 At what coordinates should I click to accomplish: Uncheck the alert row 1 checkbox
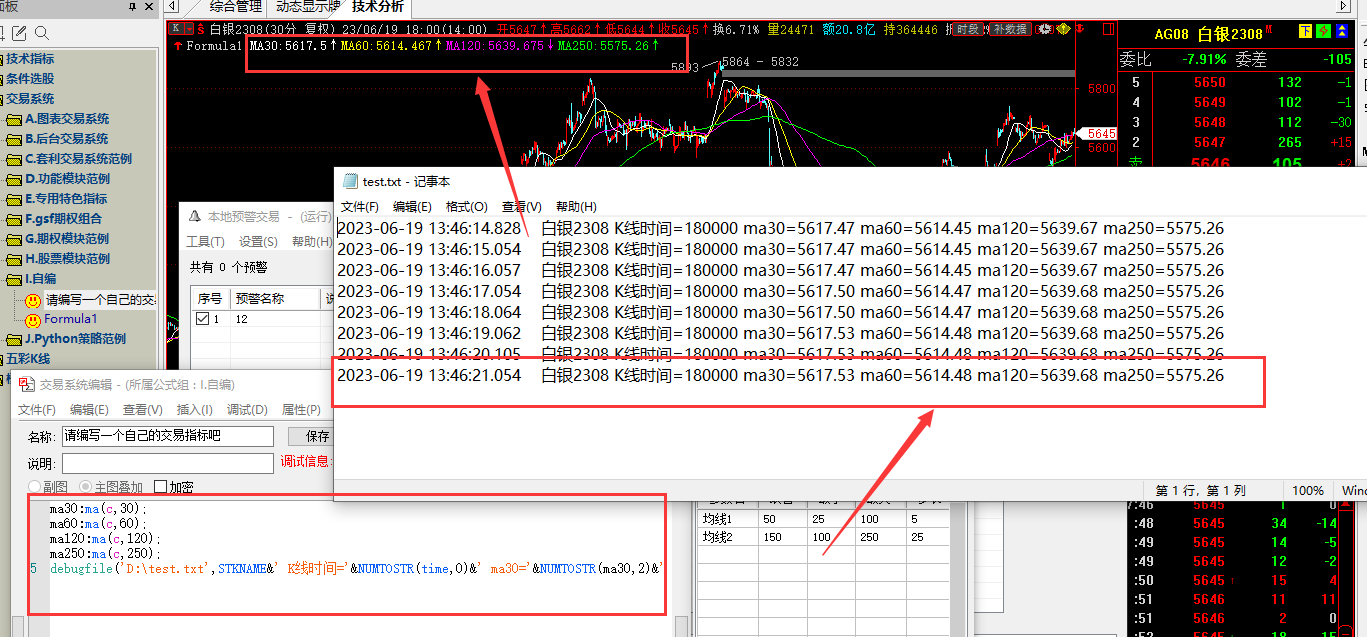click(202, 319)
